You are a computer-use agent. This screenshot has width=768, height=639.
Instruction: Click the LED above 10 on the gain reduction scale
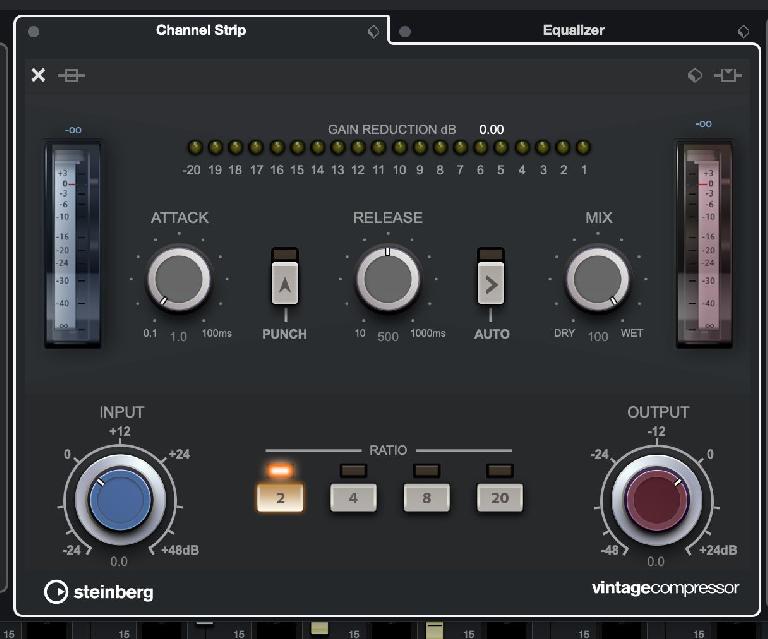pos(400,147)
